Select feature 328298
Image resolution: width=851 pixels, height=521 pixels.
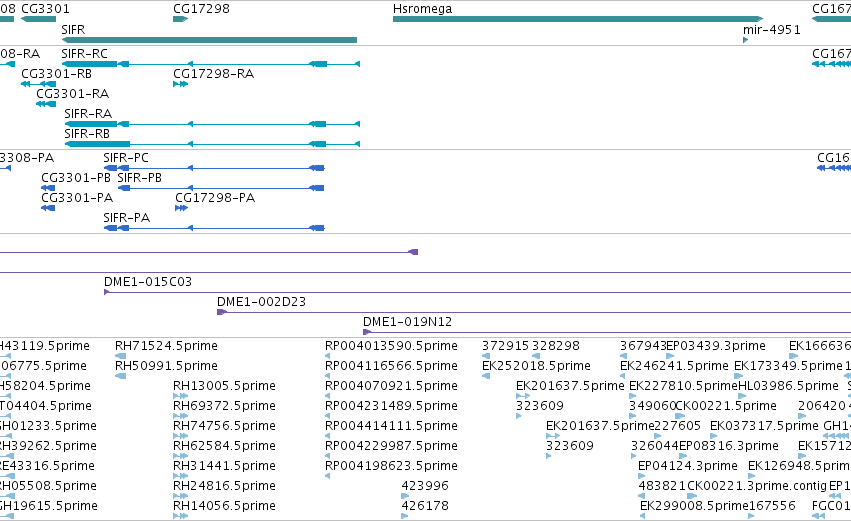click(556, 346)
